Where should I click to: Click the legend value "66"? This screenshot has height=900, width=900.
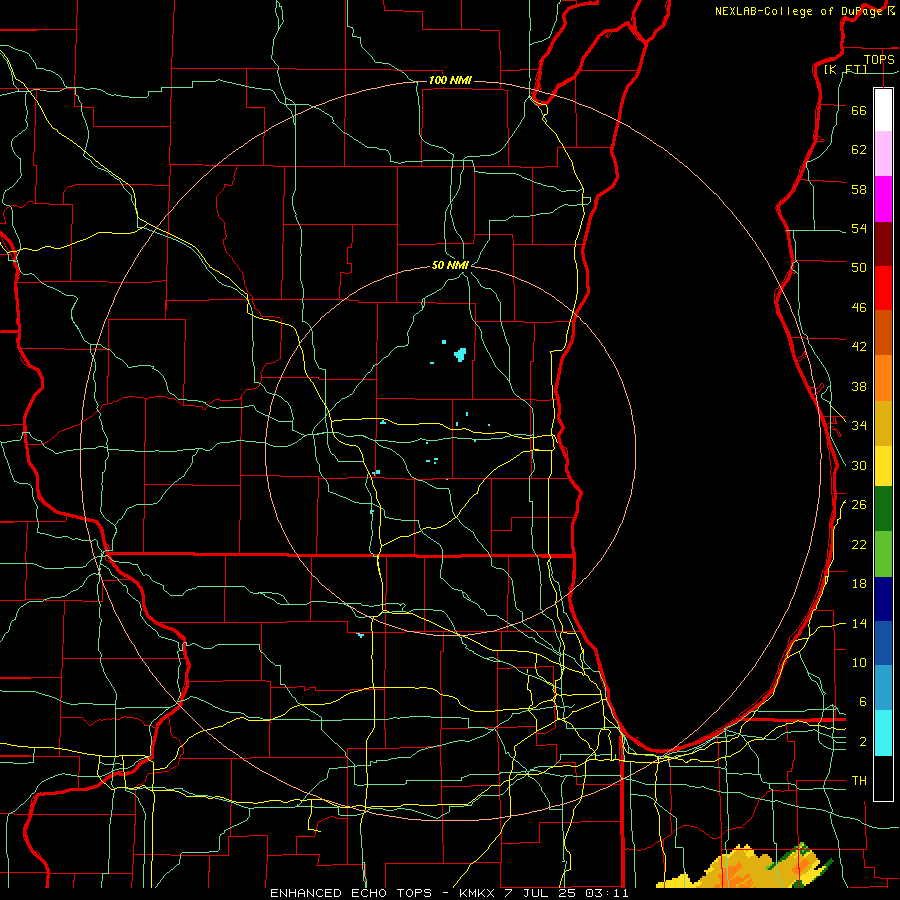(x=859, y=110)
